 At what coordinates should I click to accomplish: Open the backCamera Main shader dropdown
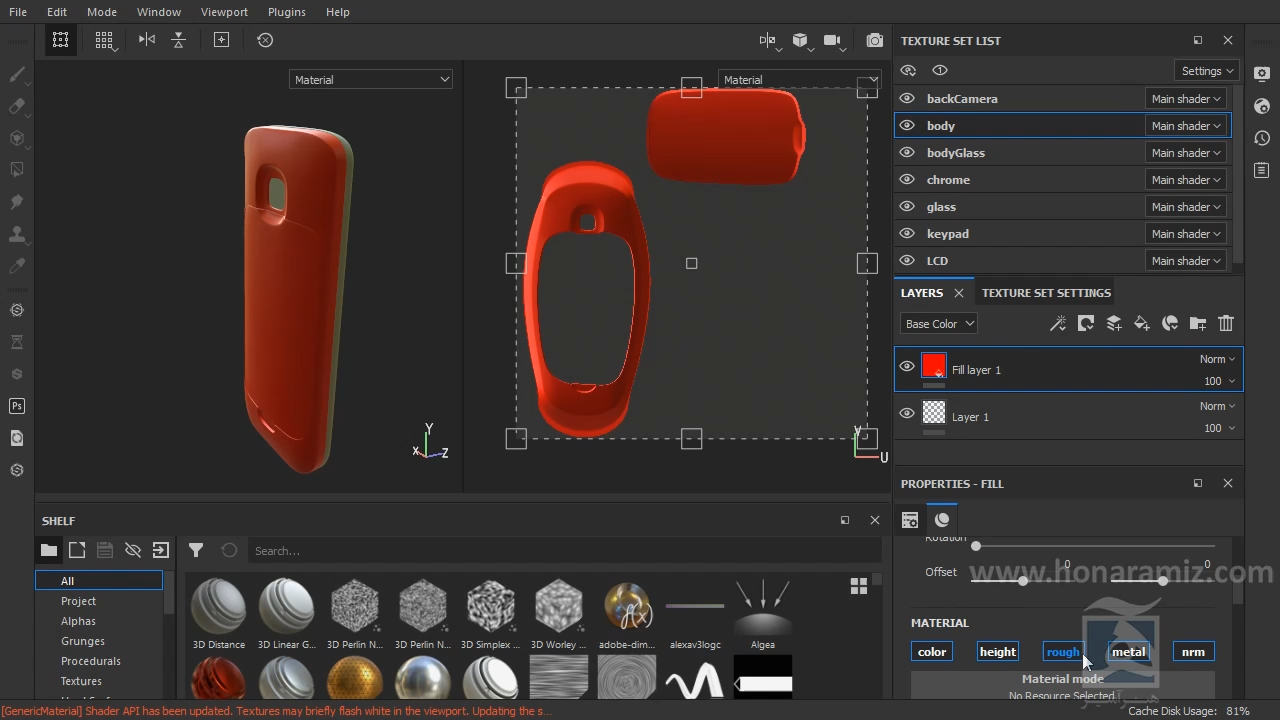click(x=1186, y=99)
